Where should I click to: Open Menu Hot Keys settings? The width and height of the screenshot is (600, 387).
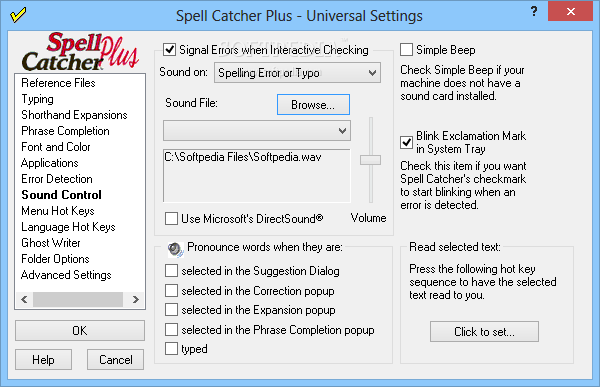pos(58,211)
